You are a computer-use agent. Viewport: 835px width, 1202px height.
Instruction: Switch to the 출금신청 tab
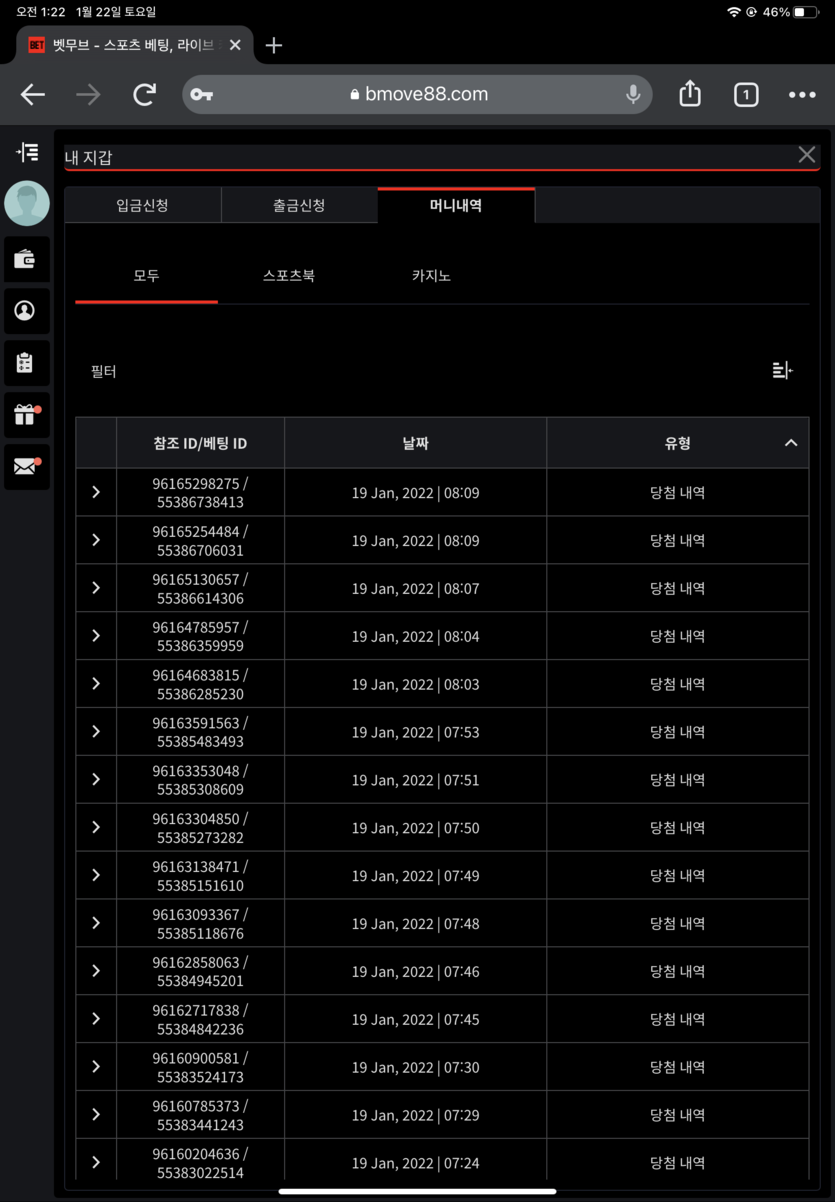[x=299, y=205]
